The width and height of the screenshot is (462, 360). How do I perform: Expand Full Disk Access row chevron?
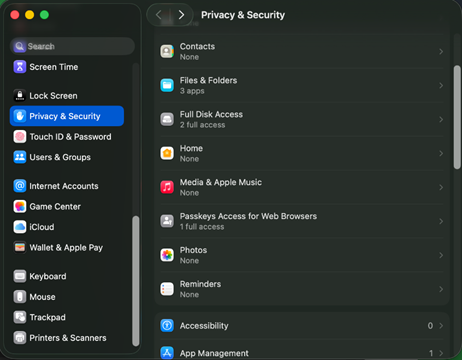click(441, 119)
